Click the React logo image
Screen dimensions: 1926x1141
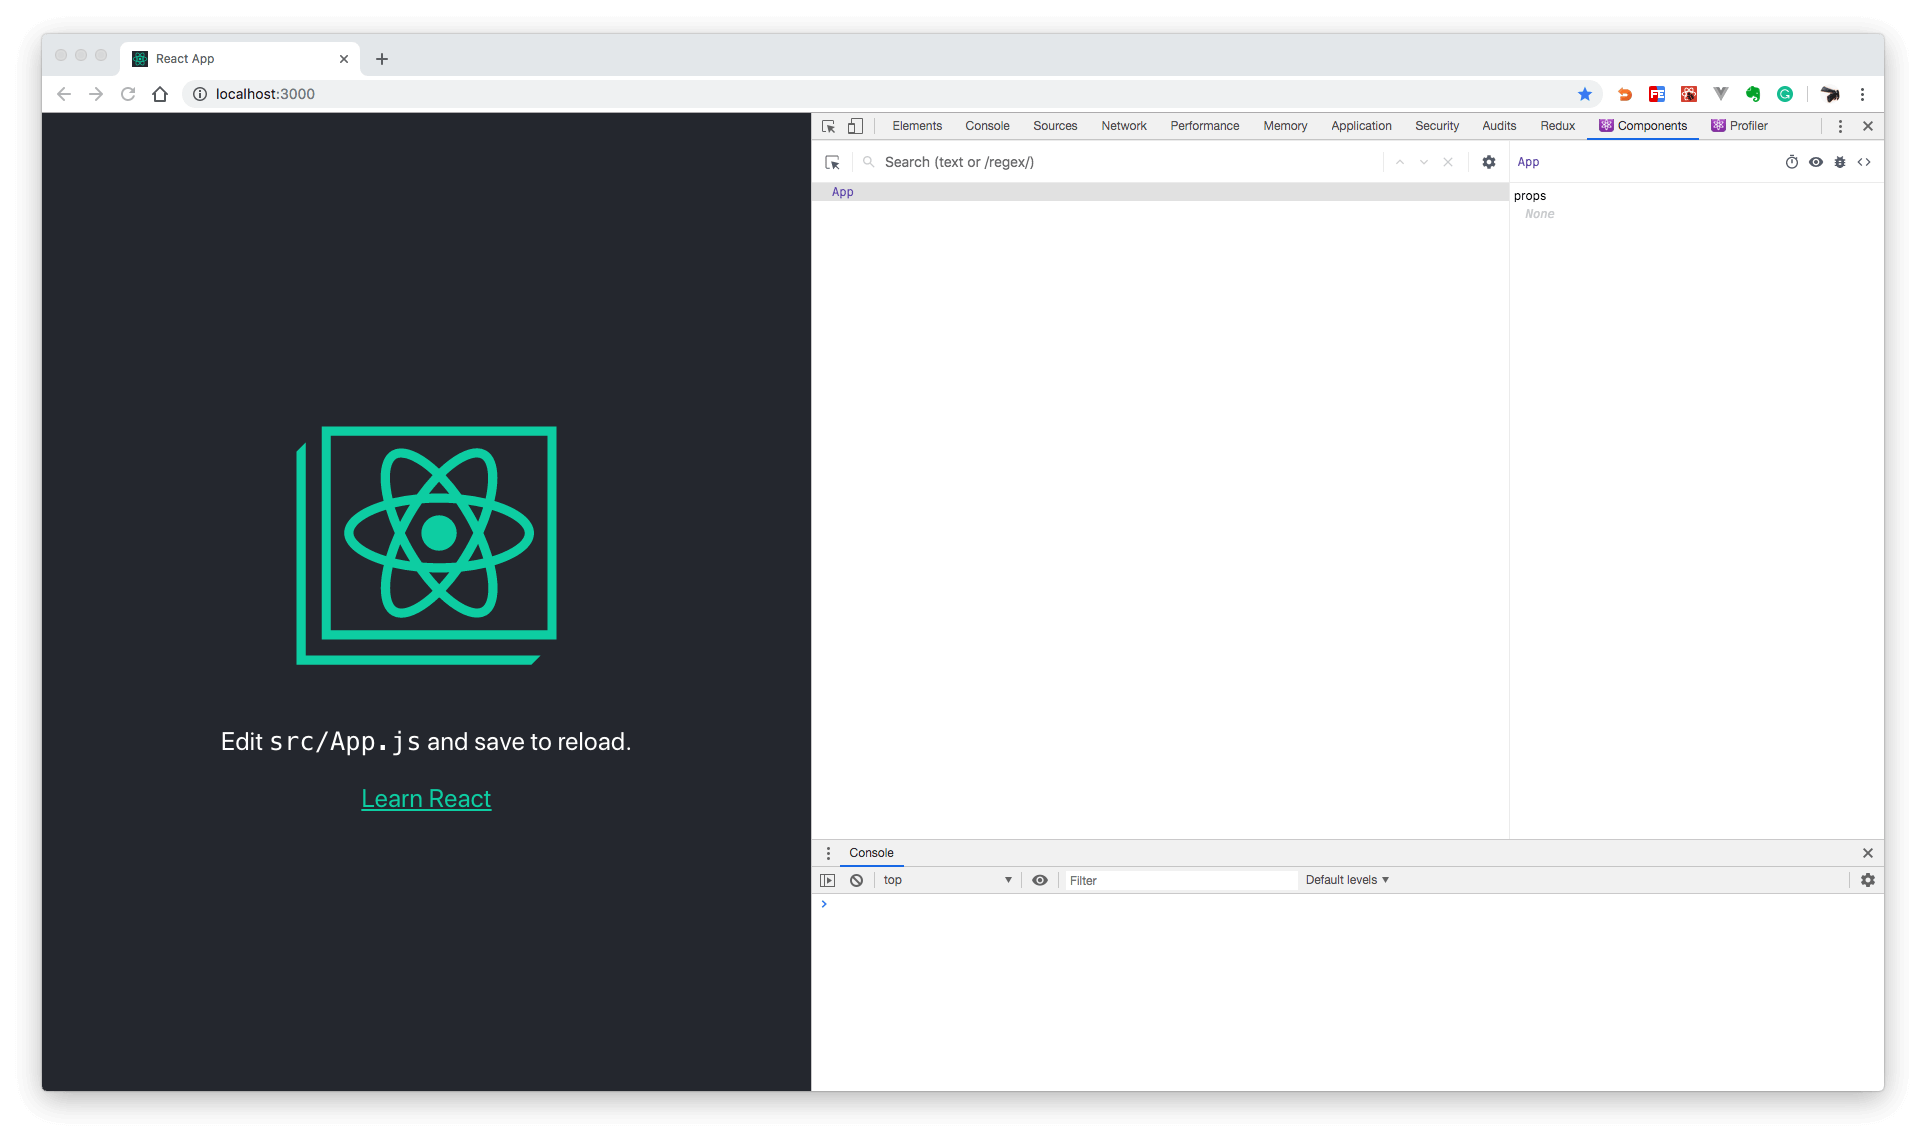click(x=426, y=545)
